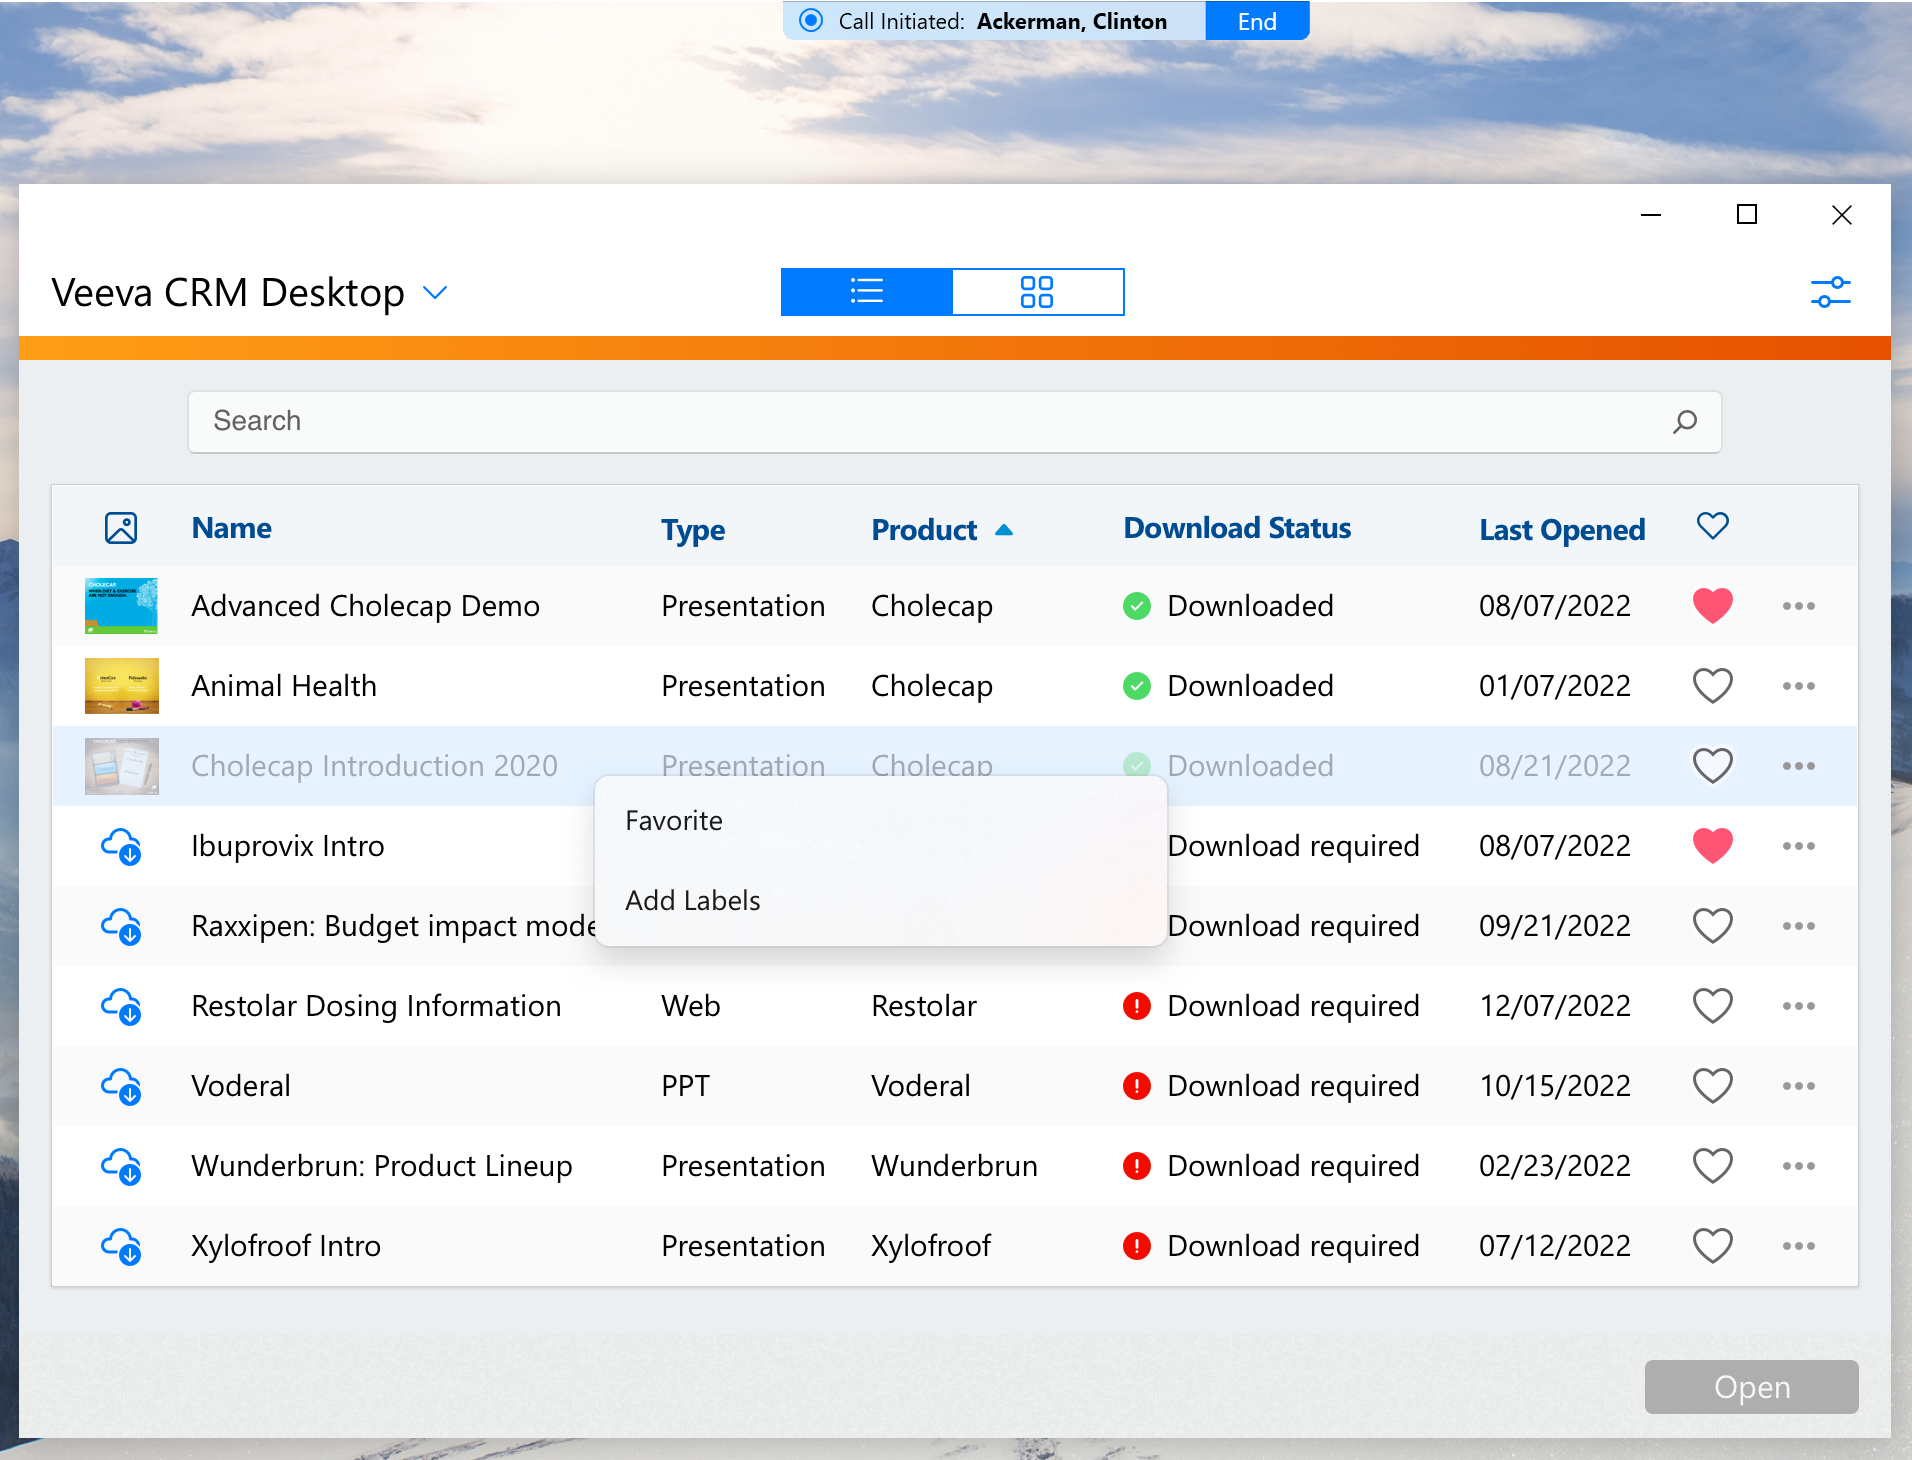Click cloud download icon for Ibuprovix Intro

[121, 846]
